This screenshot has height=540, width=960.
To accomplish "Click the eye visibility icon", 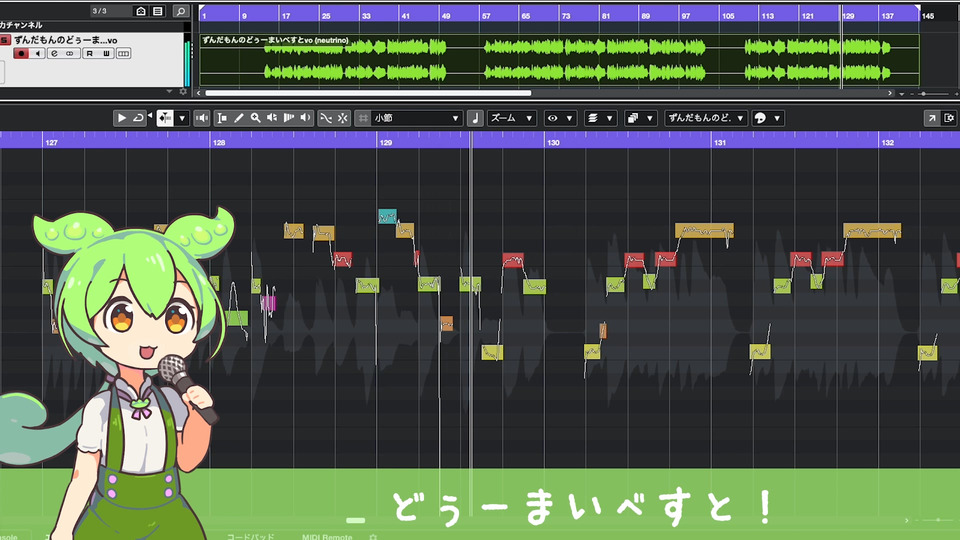I will point(552,118).
